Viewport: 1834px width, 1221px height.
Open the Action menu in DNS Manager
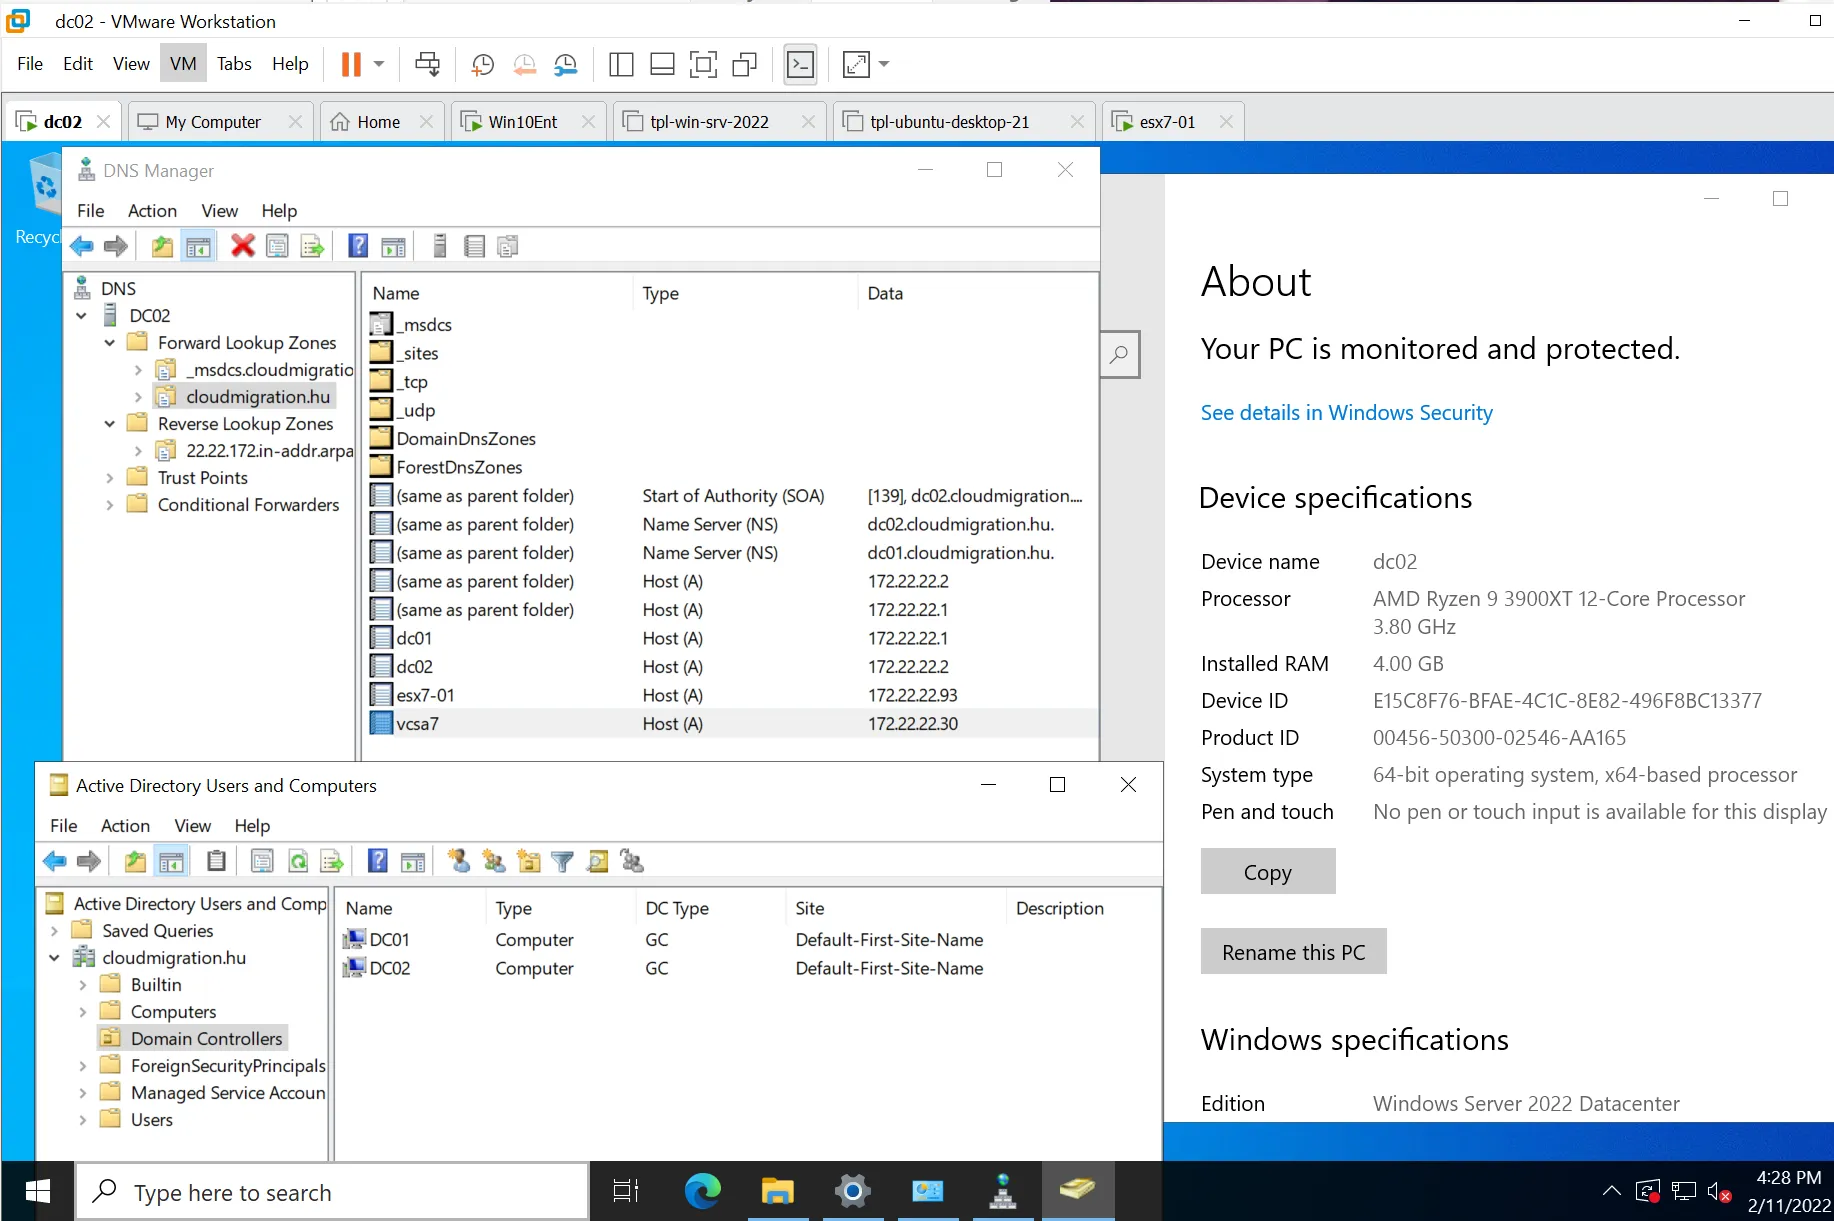152,211
